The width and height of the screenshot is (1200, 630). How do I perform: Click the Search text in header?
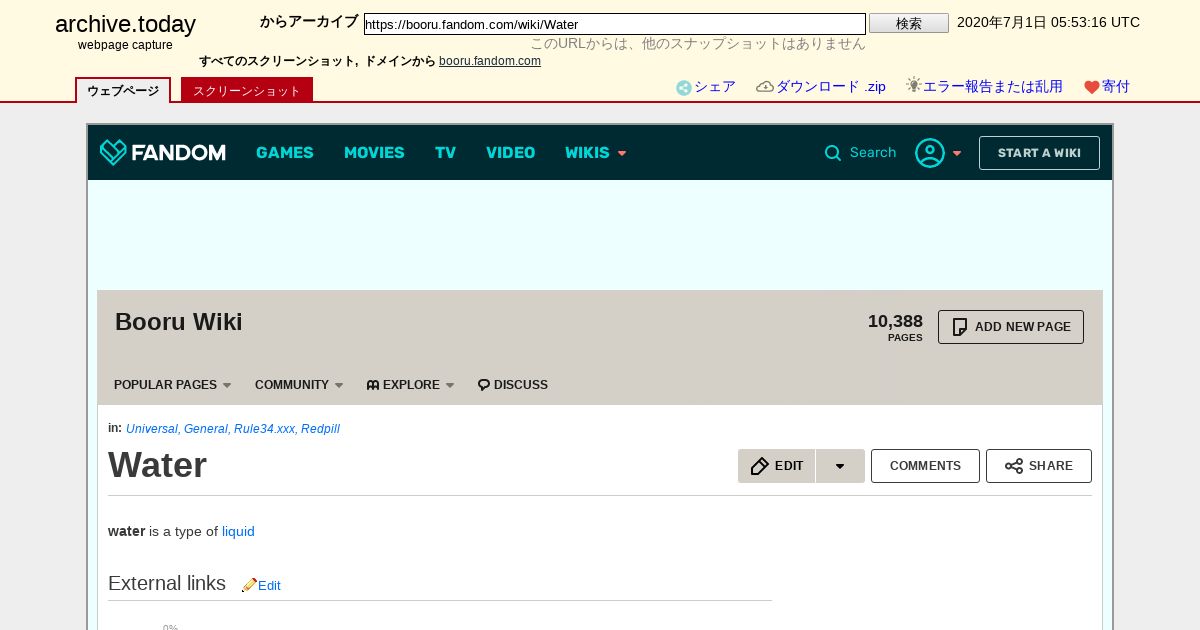click(x=873, y=153)
